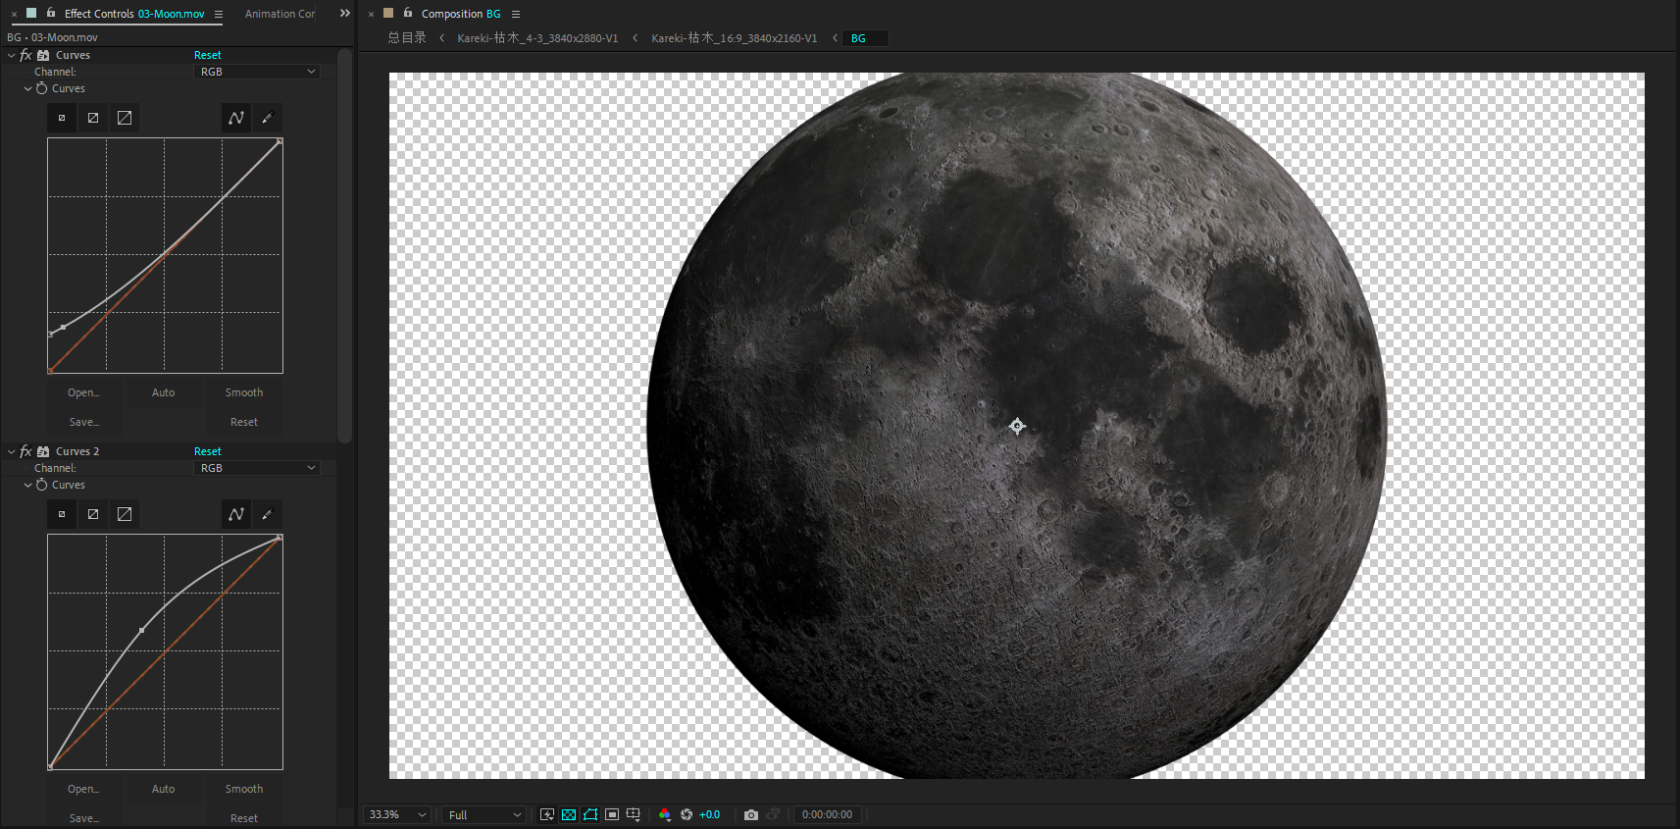
Task: Open grid and guide options icon
Action: click(633, 815)
